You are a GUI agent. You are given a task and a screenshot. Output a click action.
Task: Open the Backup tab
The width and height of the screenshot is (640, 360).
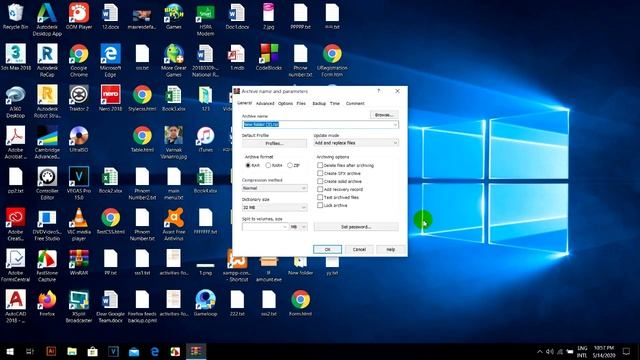coord(319,104)
